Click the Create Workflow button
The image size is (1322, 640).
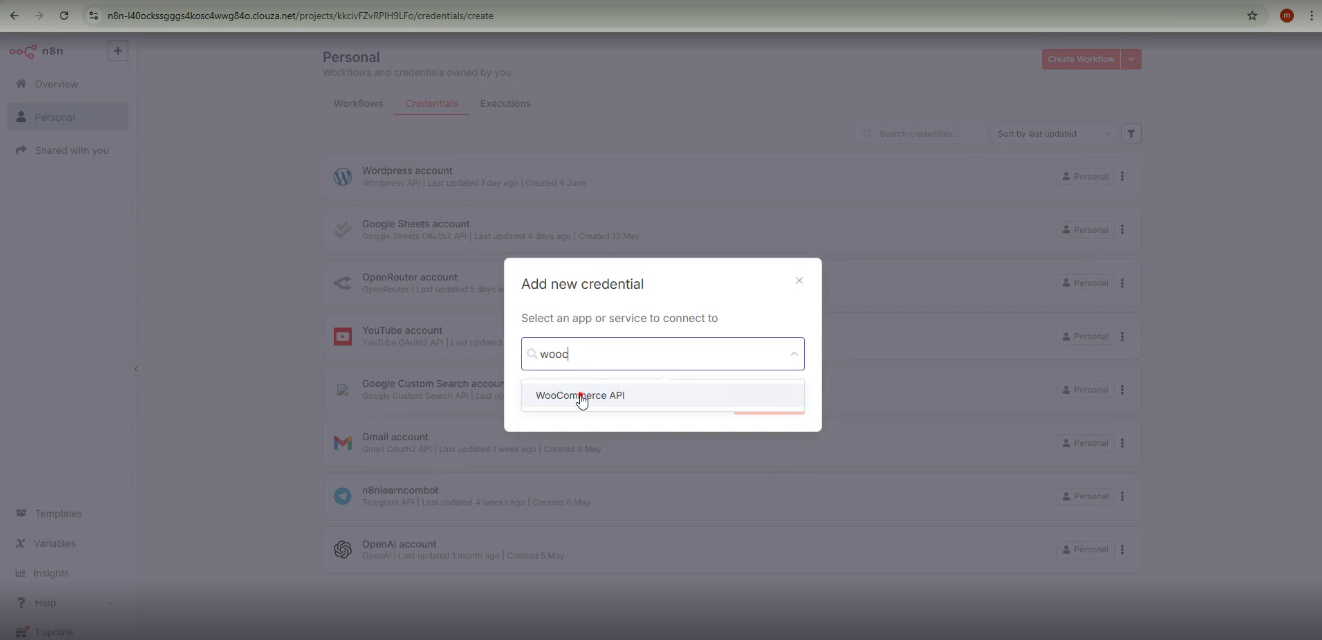pyautogui.click(x=1080, y=59)
